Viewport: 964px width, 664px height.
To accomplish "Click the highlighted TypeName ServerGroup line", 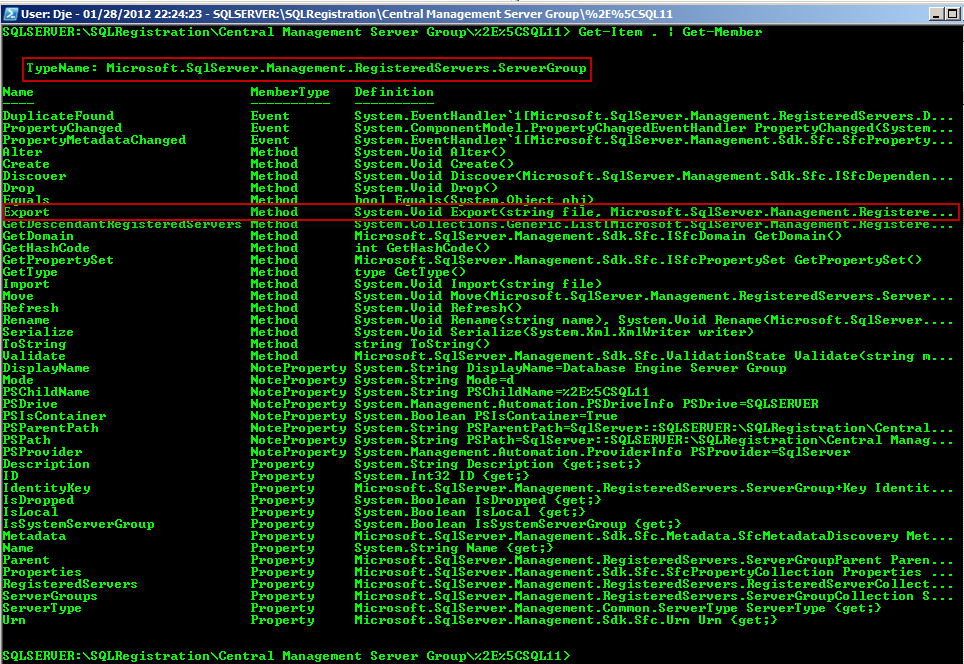I will coord(306,68).
